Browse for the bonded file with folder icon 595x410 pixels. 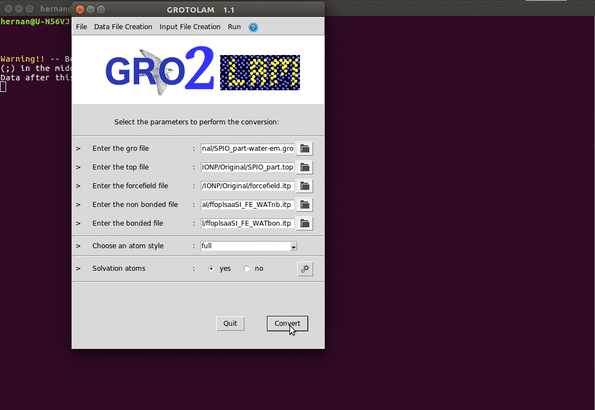305,223
